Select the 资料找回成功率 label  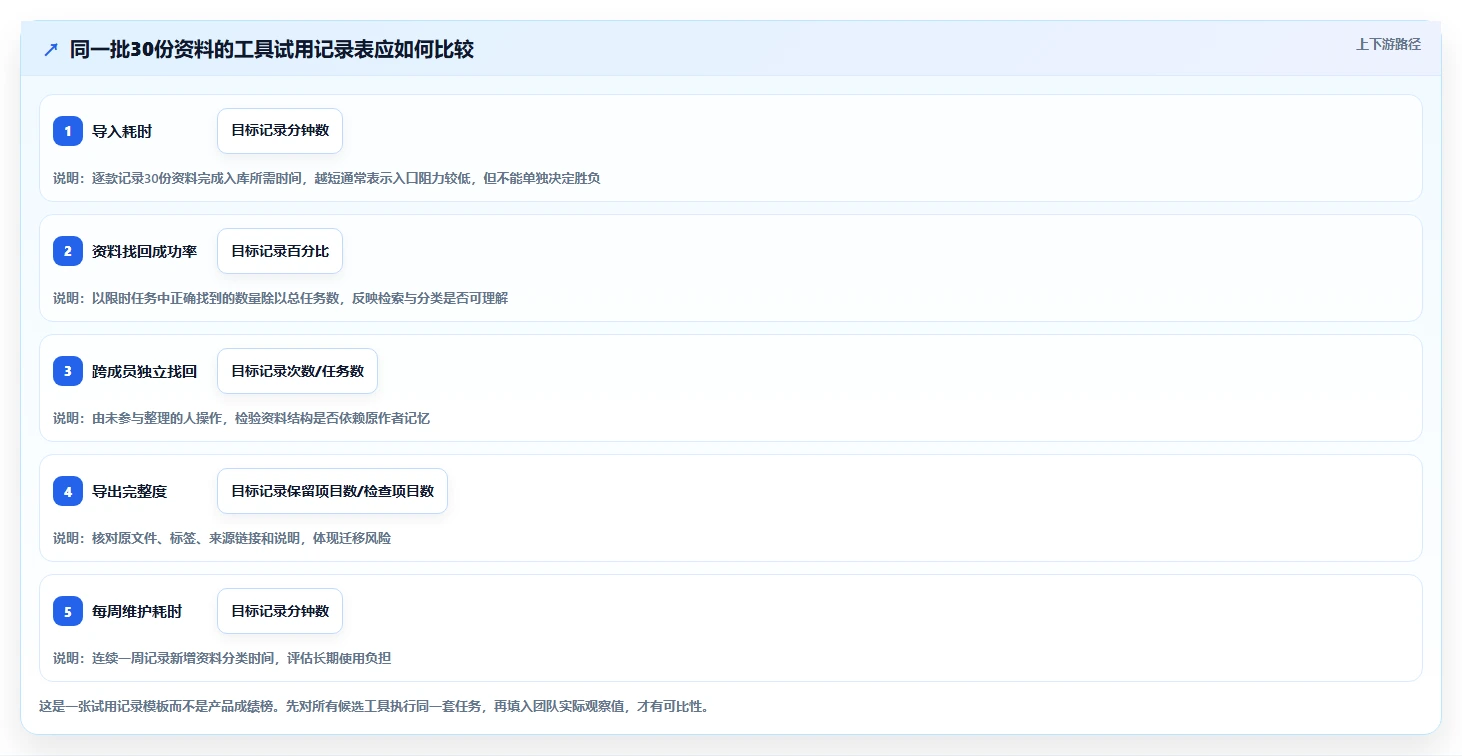click(x=144, y=251)
